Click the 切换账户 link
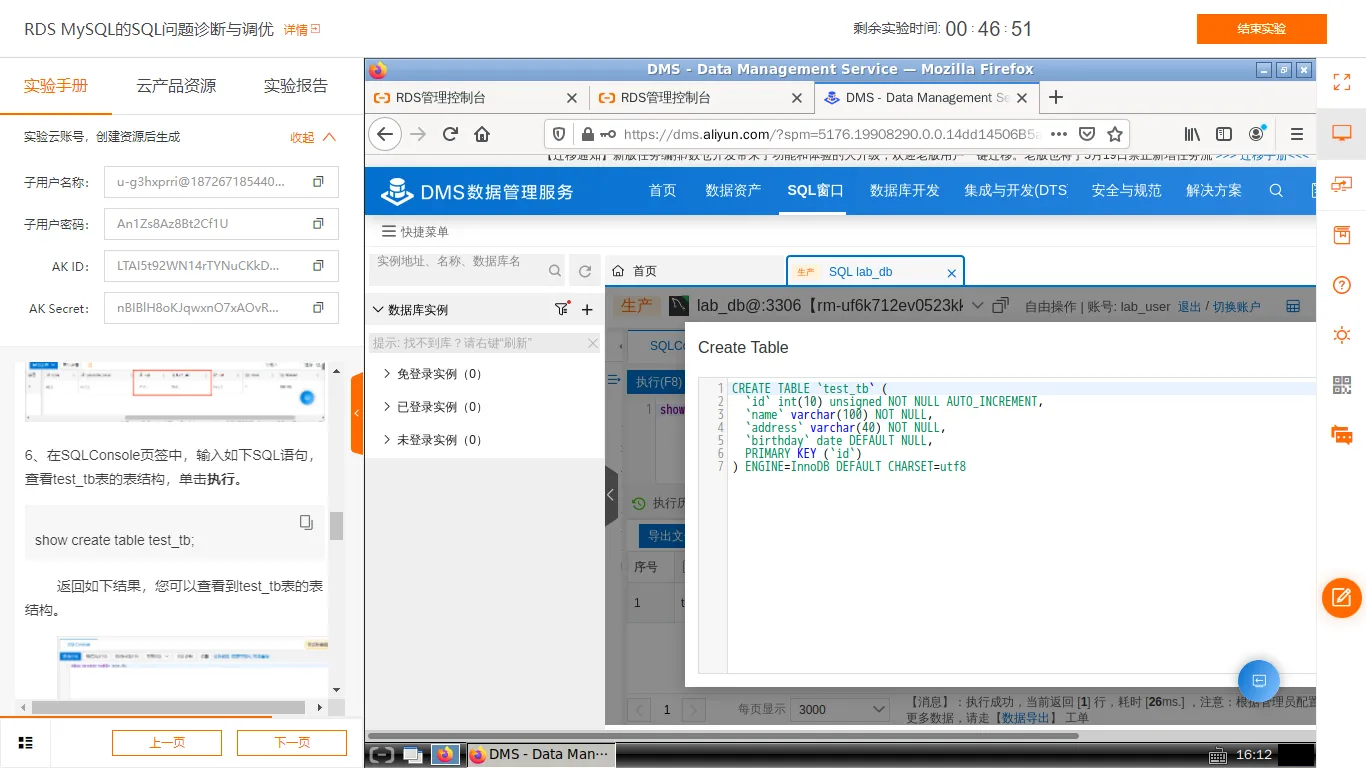 1236,306
